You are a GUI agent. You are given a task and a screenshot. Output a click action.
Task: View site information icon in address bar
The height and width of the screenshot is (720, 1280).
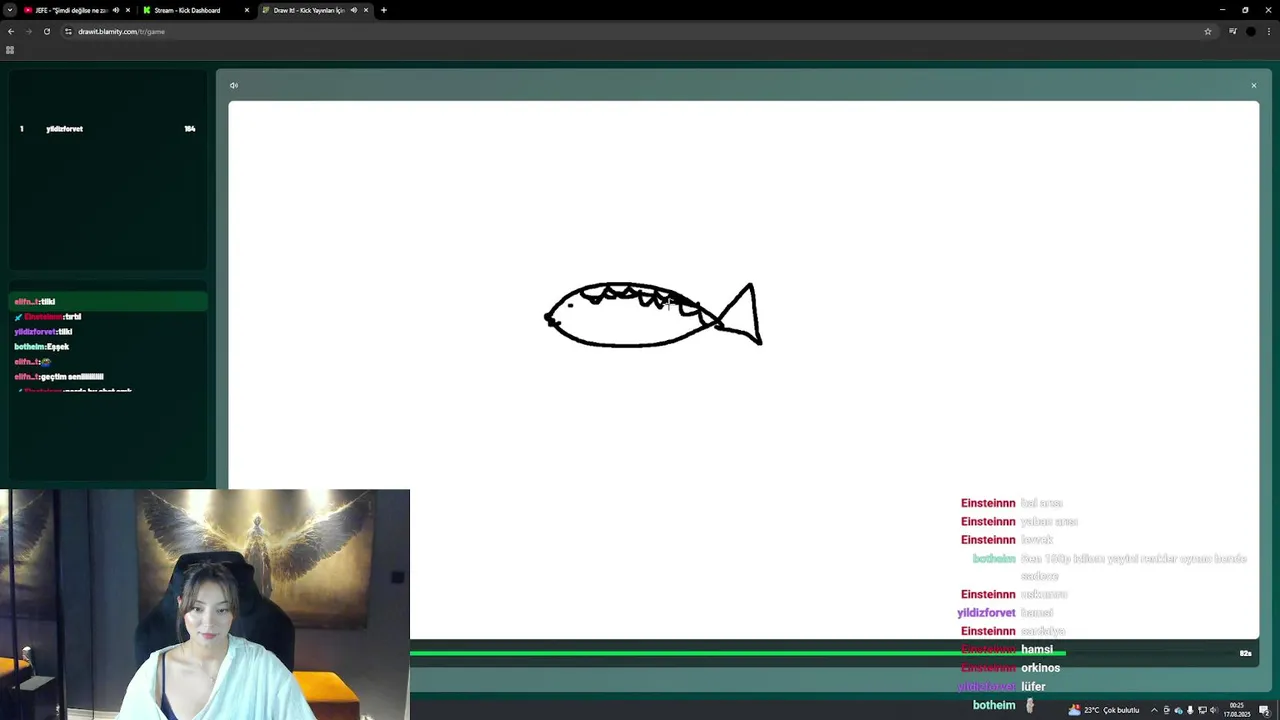click(68, 31)
